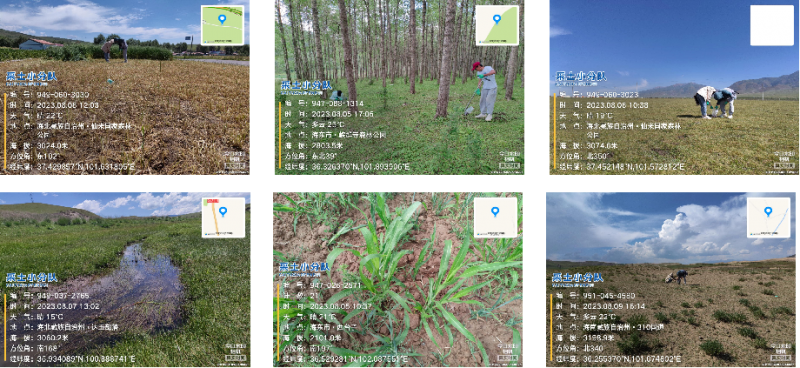Click the 采土小分队 title on the cloudy shrubland photo
Viewport: 800px width, 368px height.
[x=578, y=278]
